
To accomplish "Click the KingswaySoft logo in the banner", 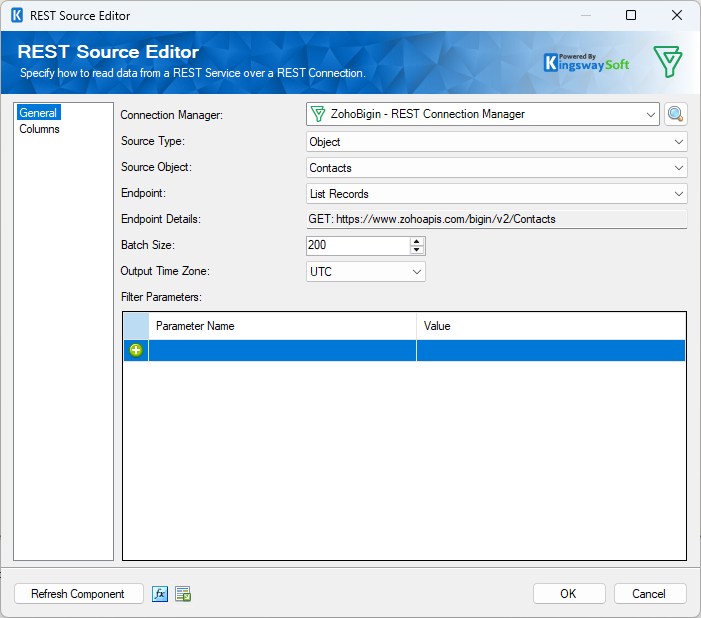I will 587,62.
